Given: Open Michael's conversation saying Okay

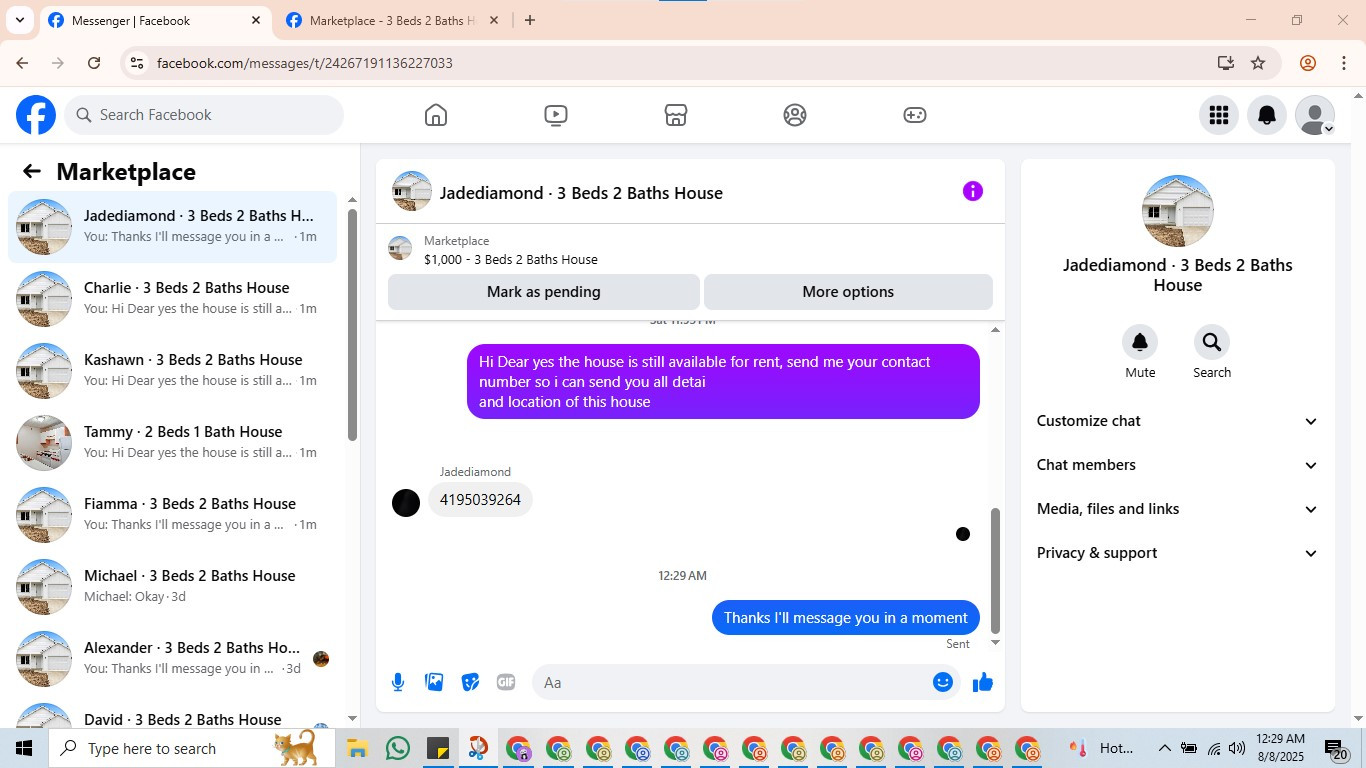Looking at the screenshot, I should click(x=173, y=587).
